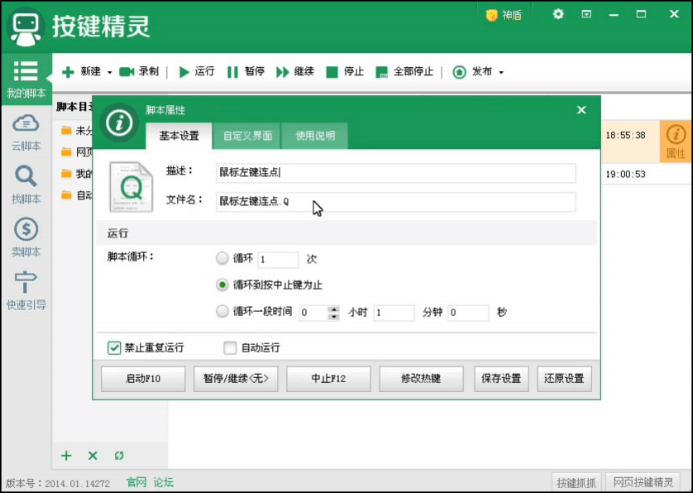This screenshot has height=493, width=693.
Task: Add a folder with the plus icon
Action: click(x=66, y=456)
